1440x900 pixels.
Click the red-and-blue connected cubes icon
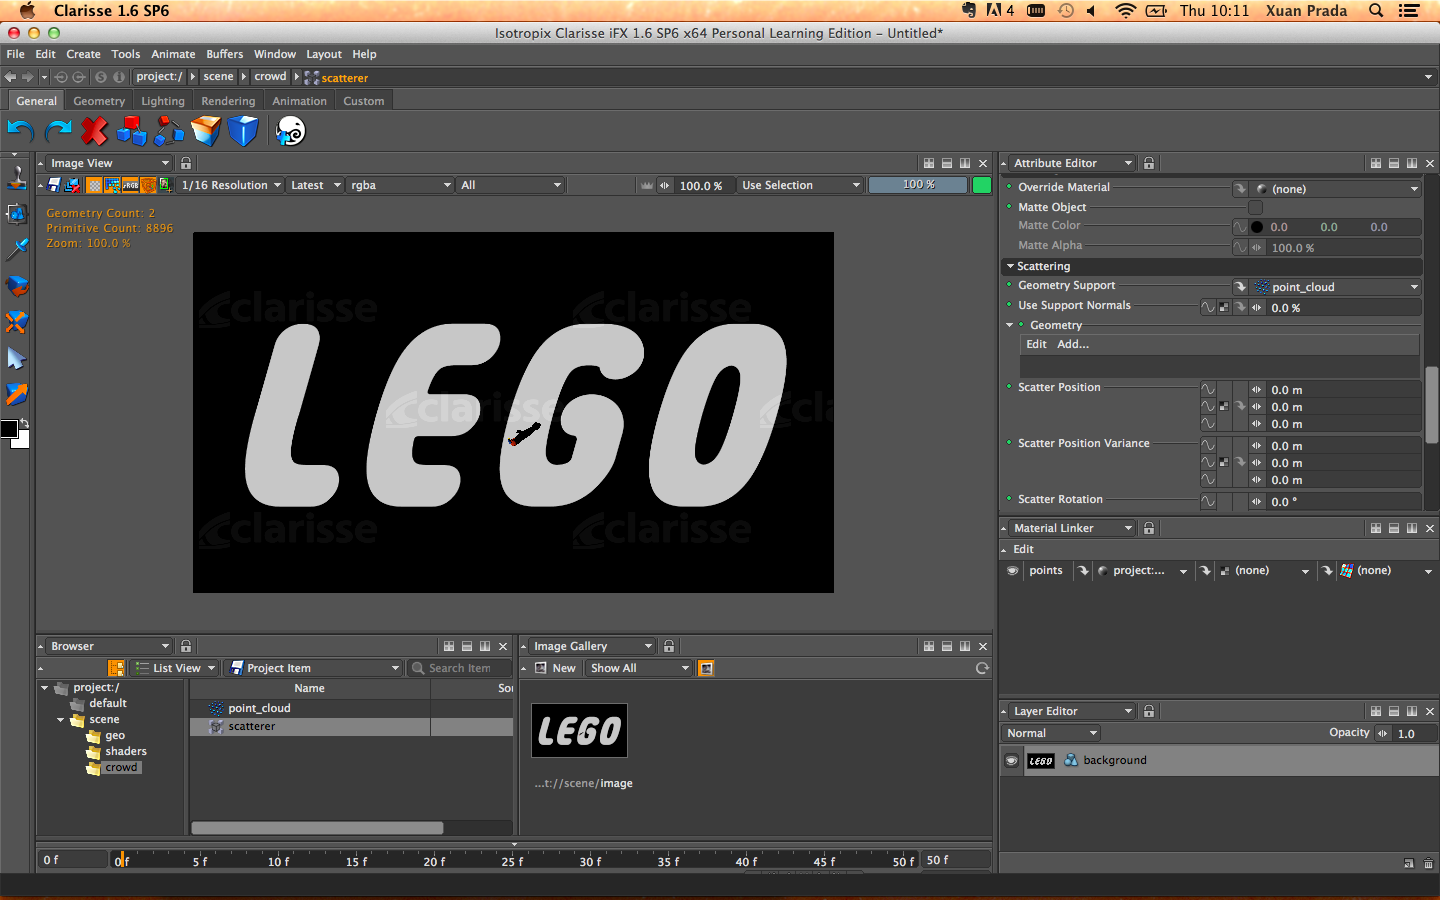click(x=131, y=131)
